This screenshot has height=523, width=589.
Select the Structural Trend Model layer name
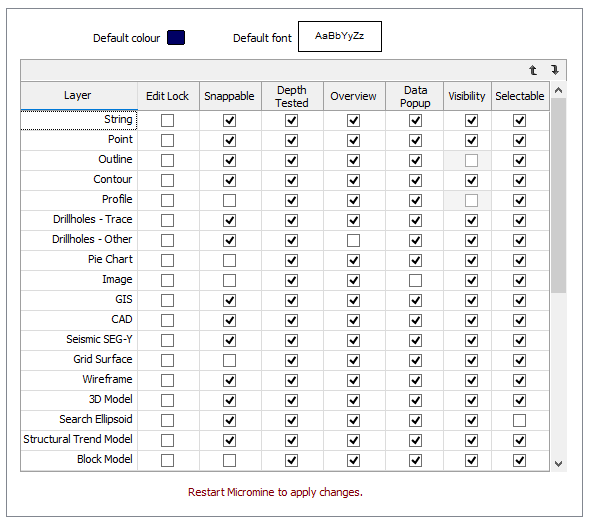point(78,439)
